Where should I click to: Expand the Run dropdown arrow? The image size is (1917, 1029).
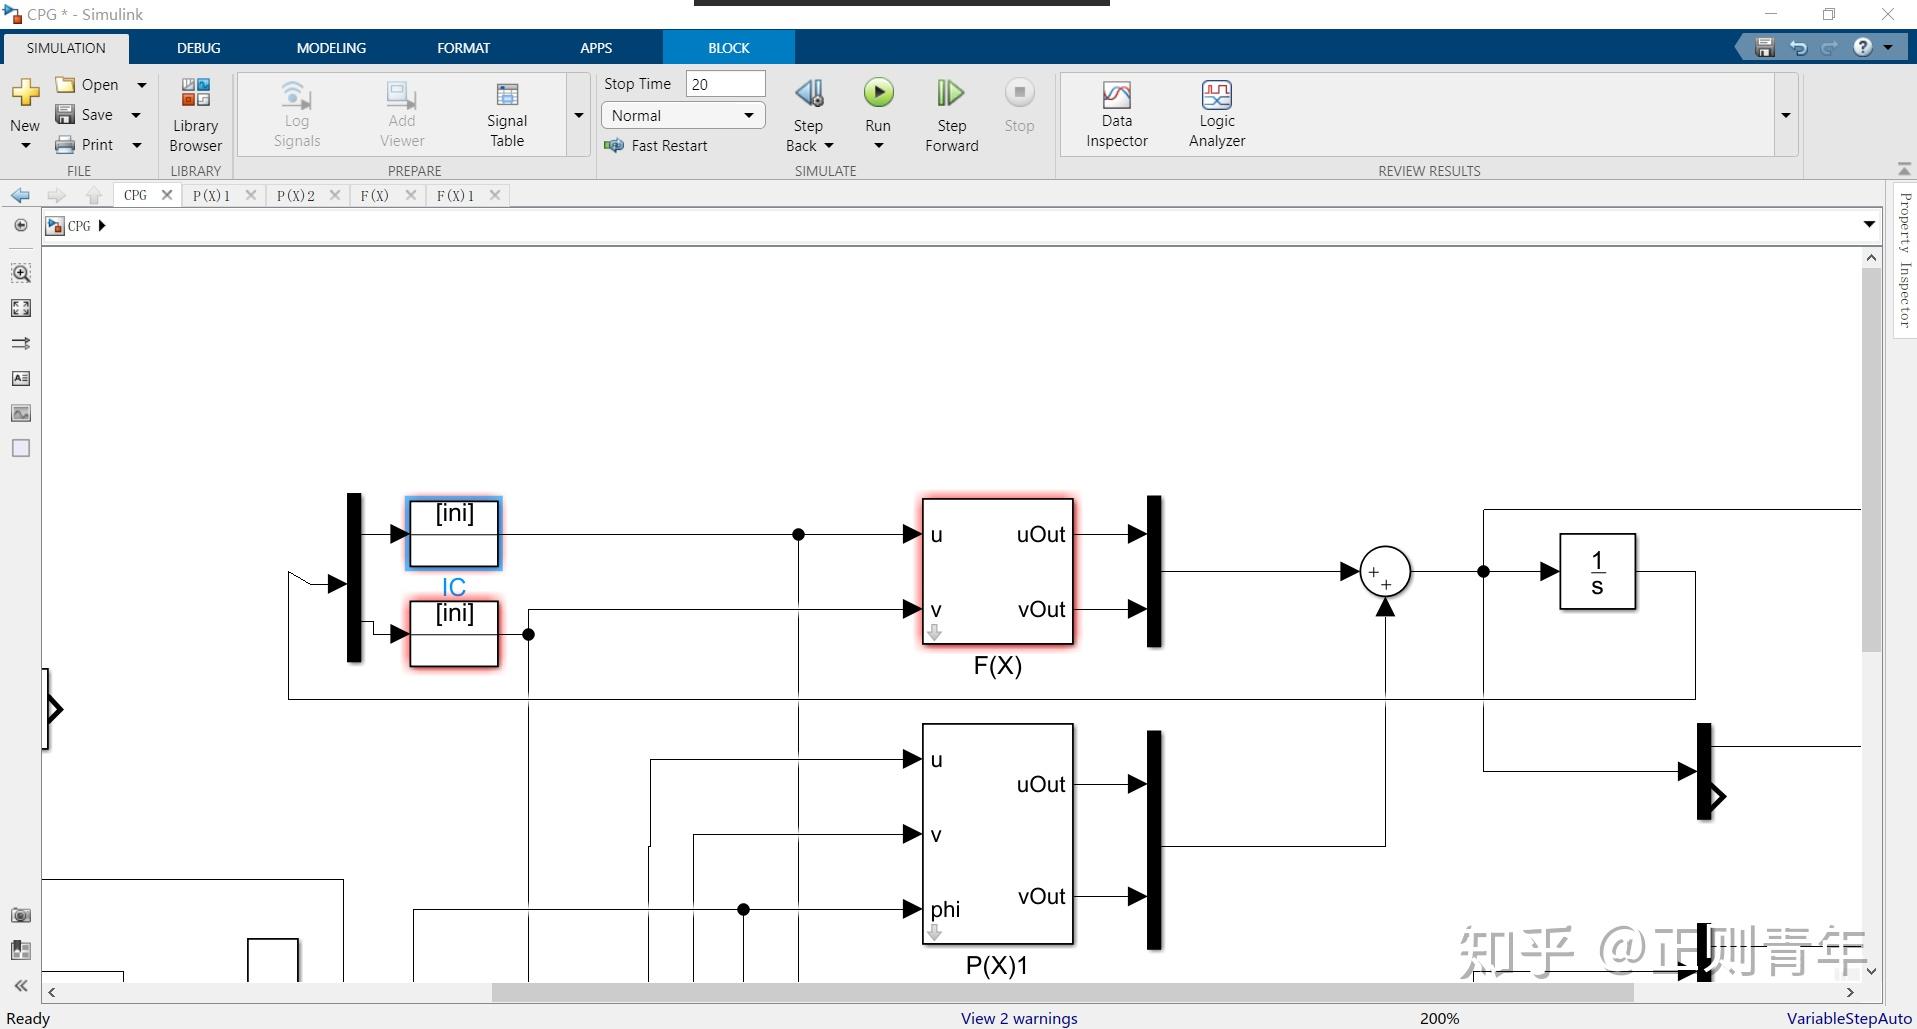point(878,146)
